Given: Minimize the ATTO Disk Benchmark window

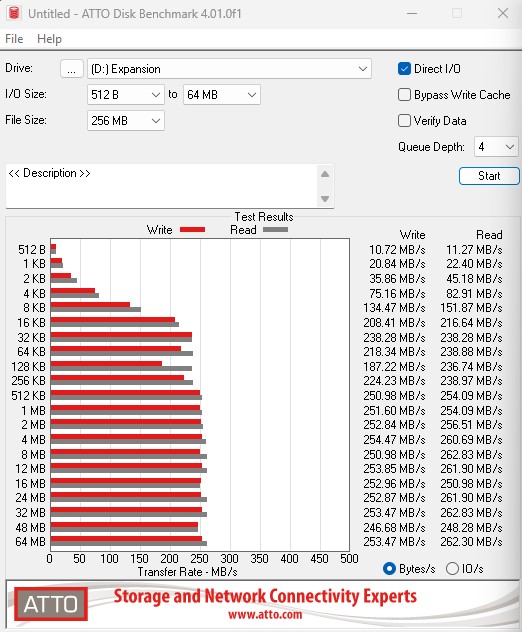Looking at the screenshot, I should point(412,13).
